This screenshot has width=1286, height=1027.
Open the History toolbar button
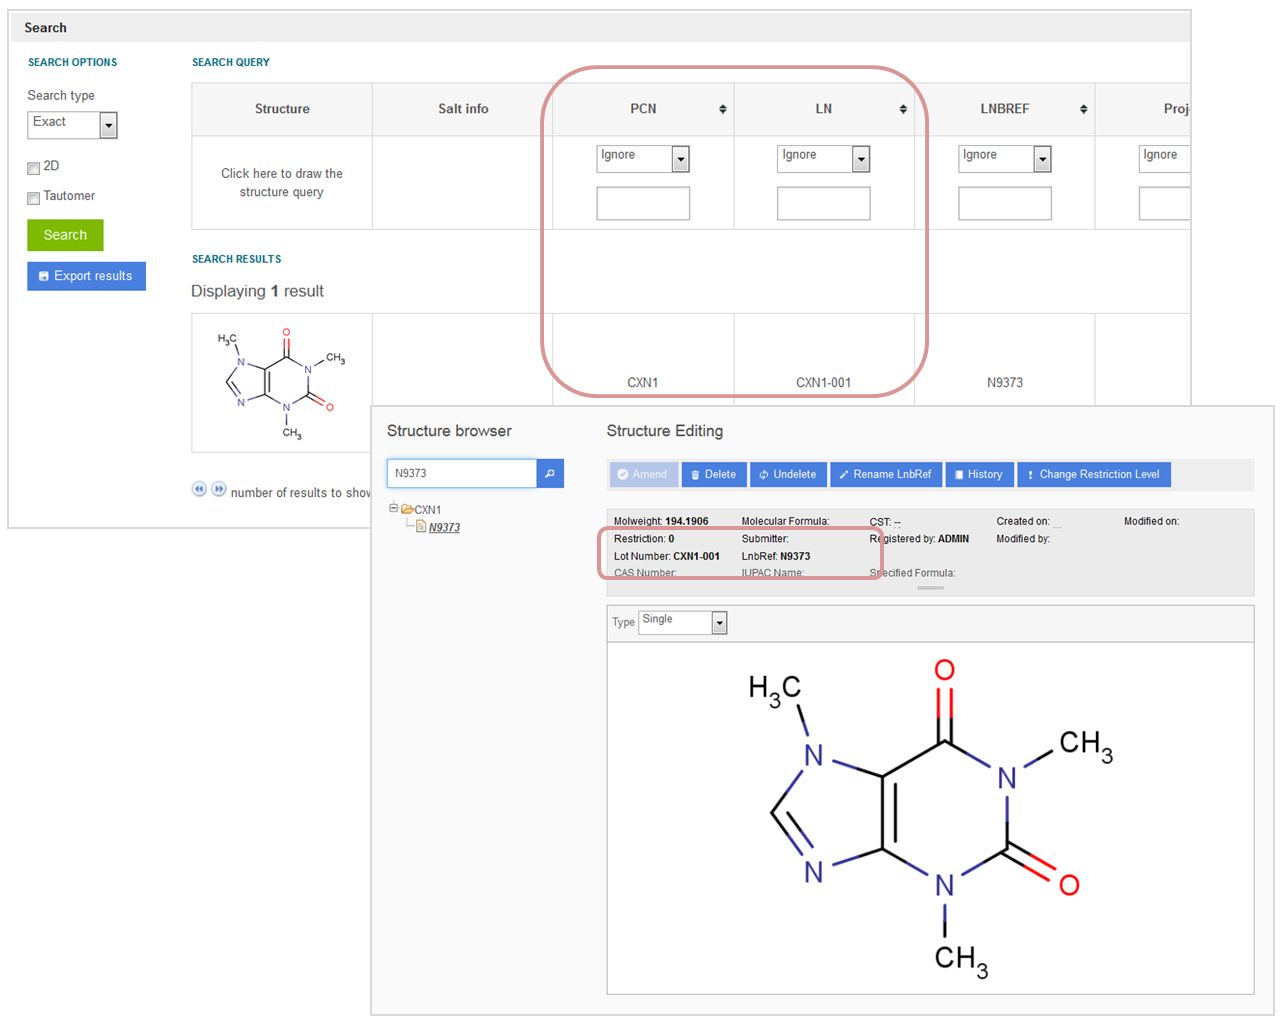point(978,474)
